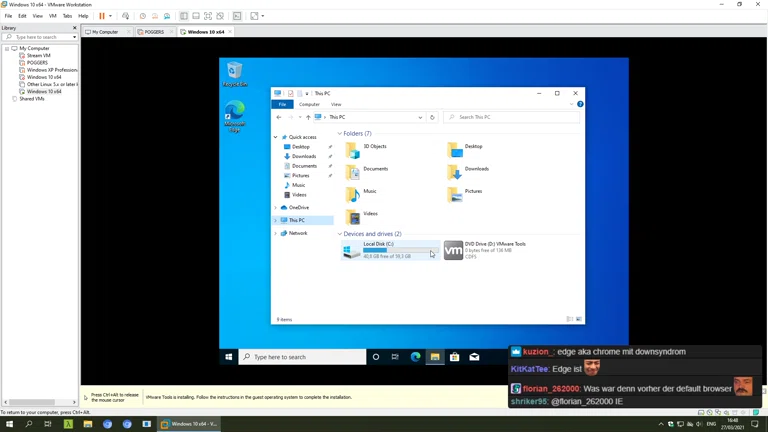Viewport: 768px width, 432px height.
Task: Click the guest Windows Start button
Action: [x=229, y=357]
